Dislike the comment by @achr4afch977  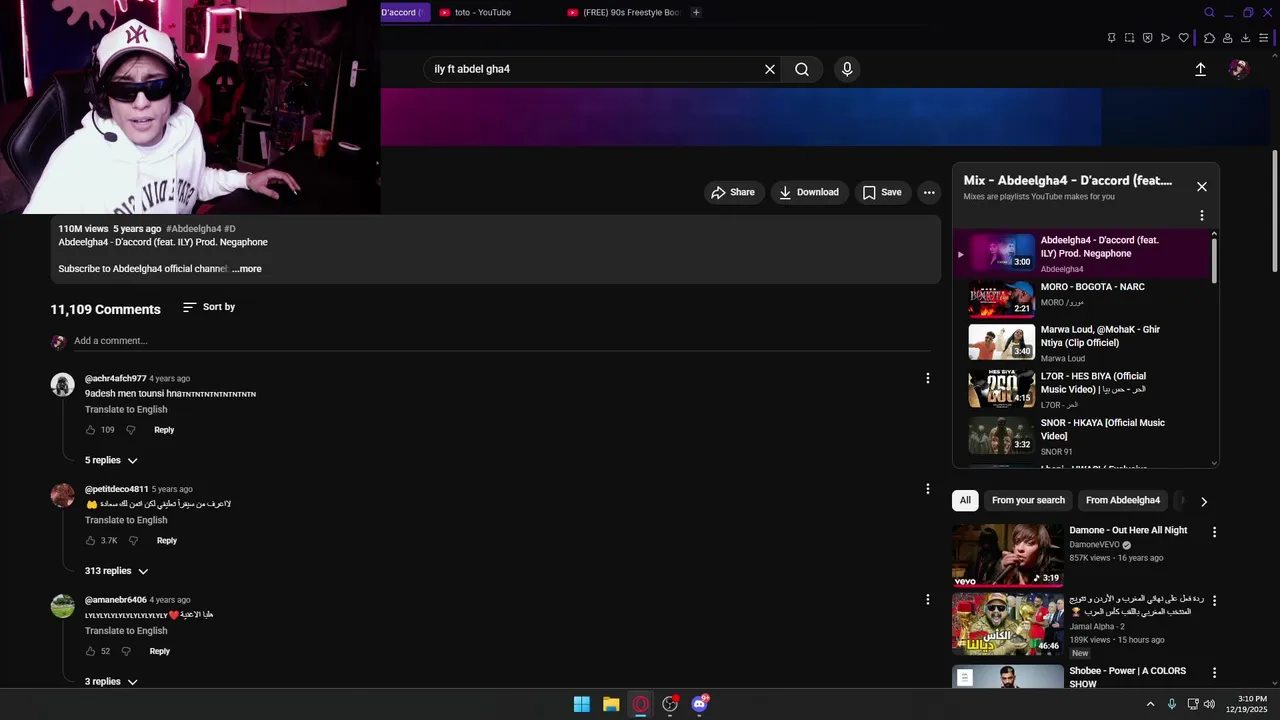pos(130,430)
